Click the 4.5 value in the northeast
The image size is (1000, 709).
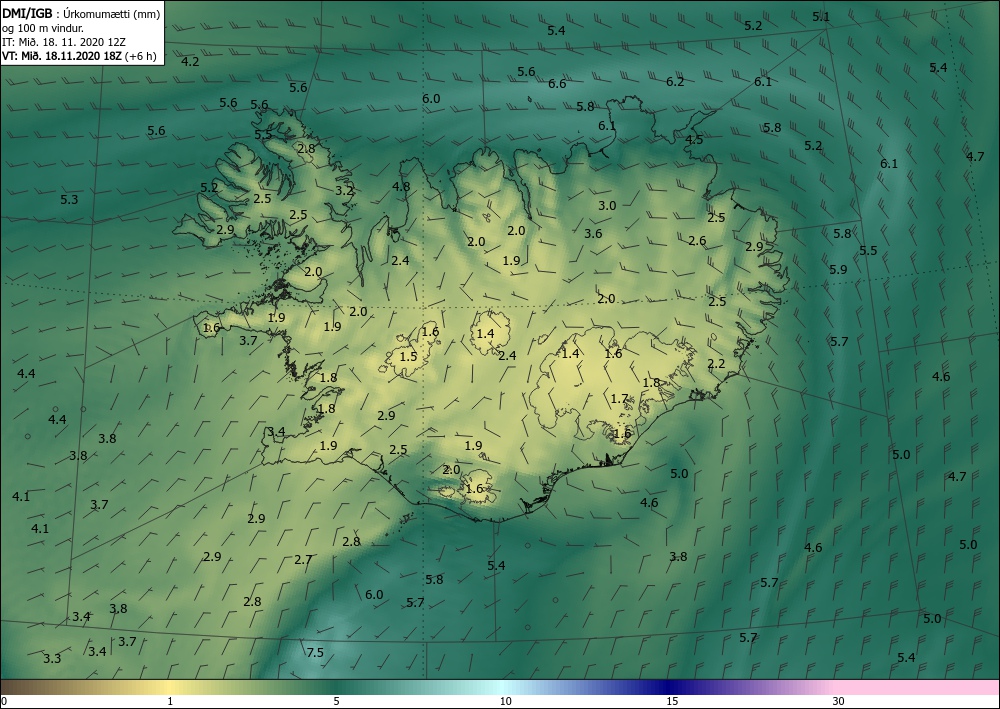pyautogui.click(x=694, y=140)
